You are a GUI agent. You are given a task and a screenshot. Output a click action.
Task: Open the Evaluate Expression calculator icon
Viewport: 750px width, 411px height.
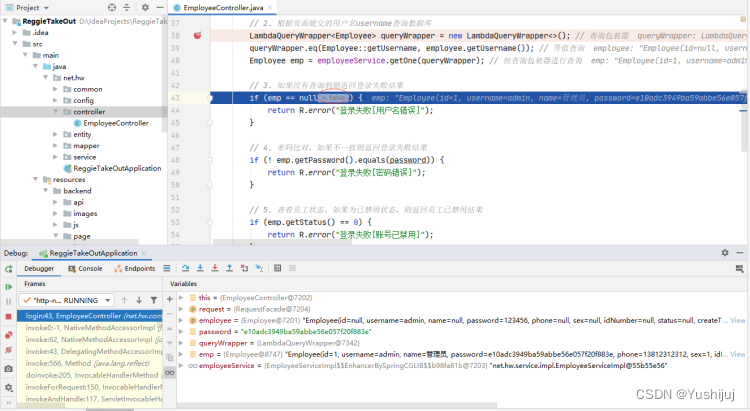pos(277,268)
